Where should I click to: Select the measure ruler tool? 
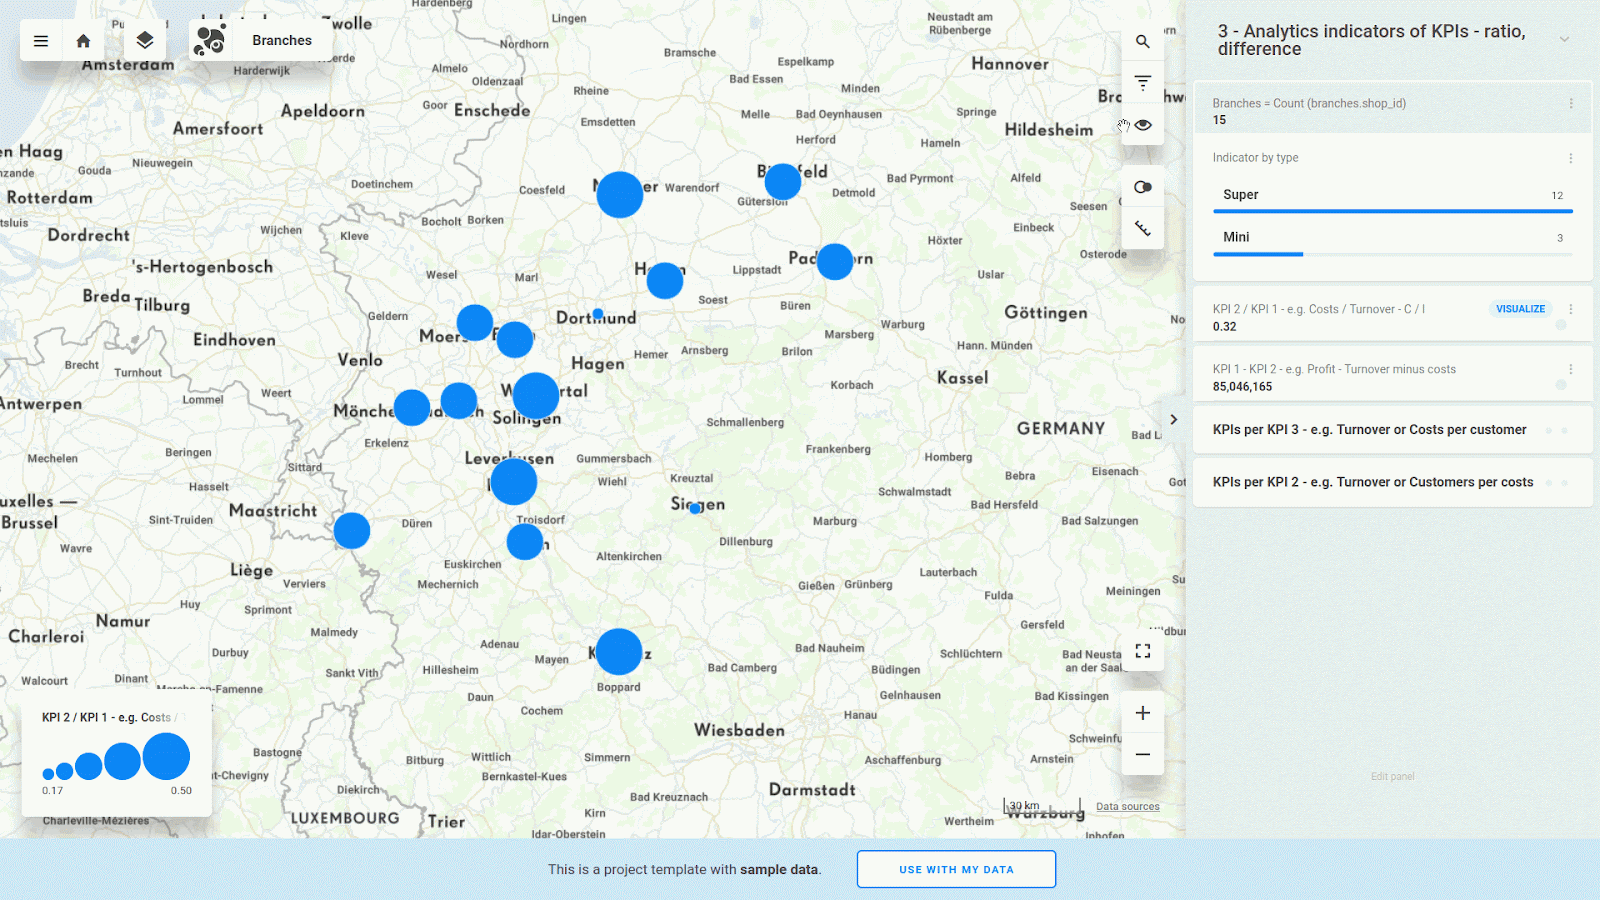[1142, 229]
